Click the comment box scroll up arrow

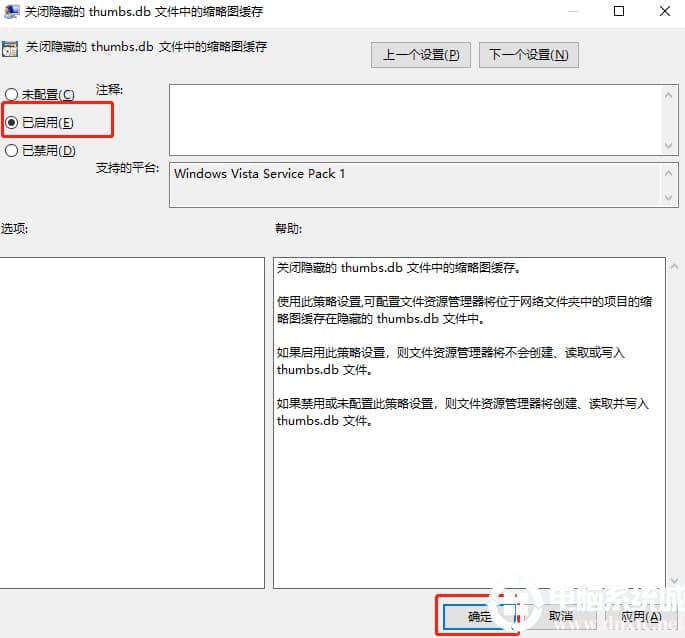tap(668, 95)
